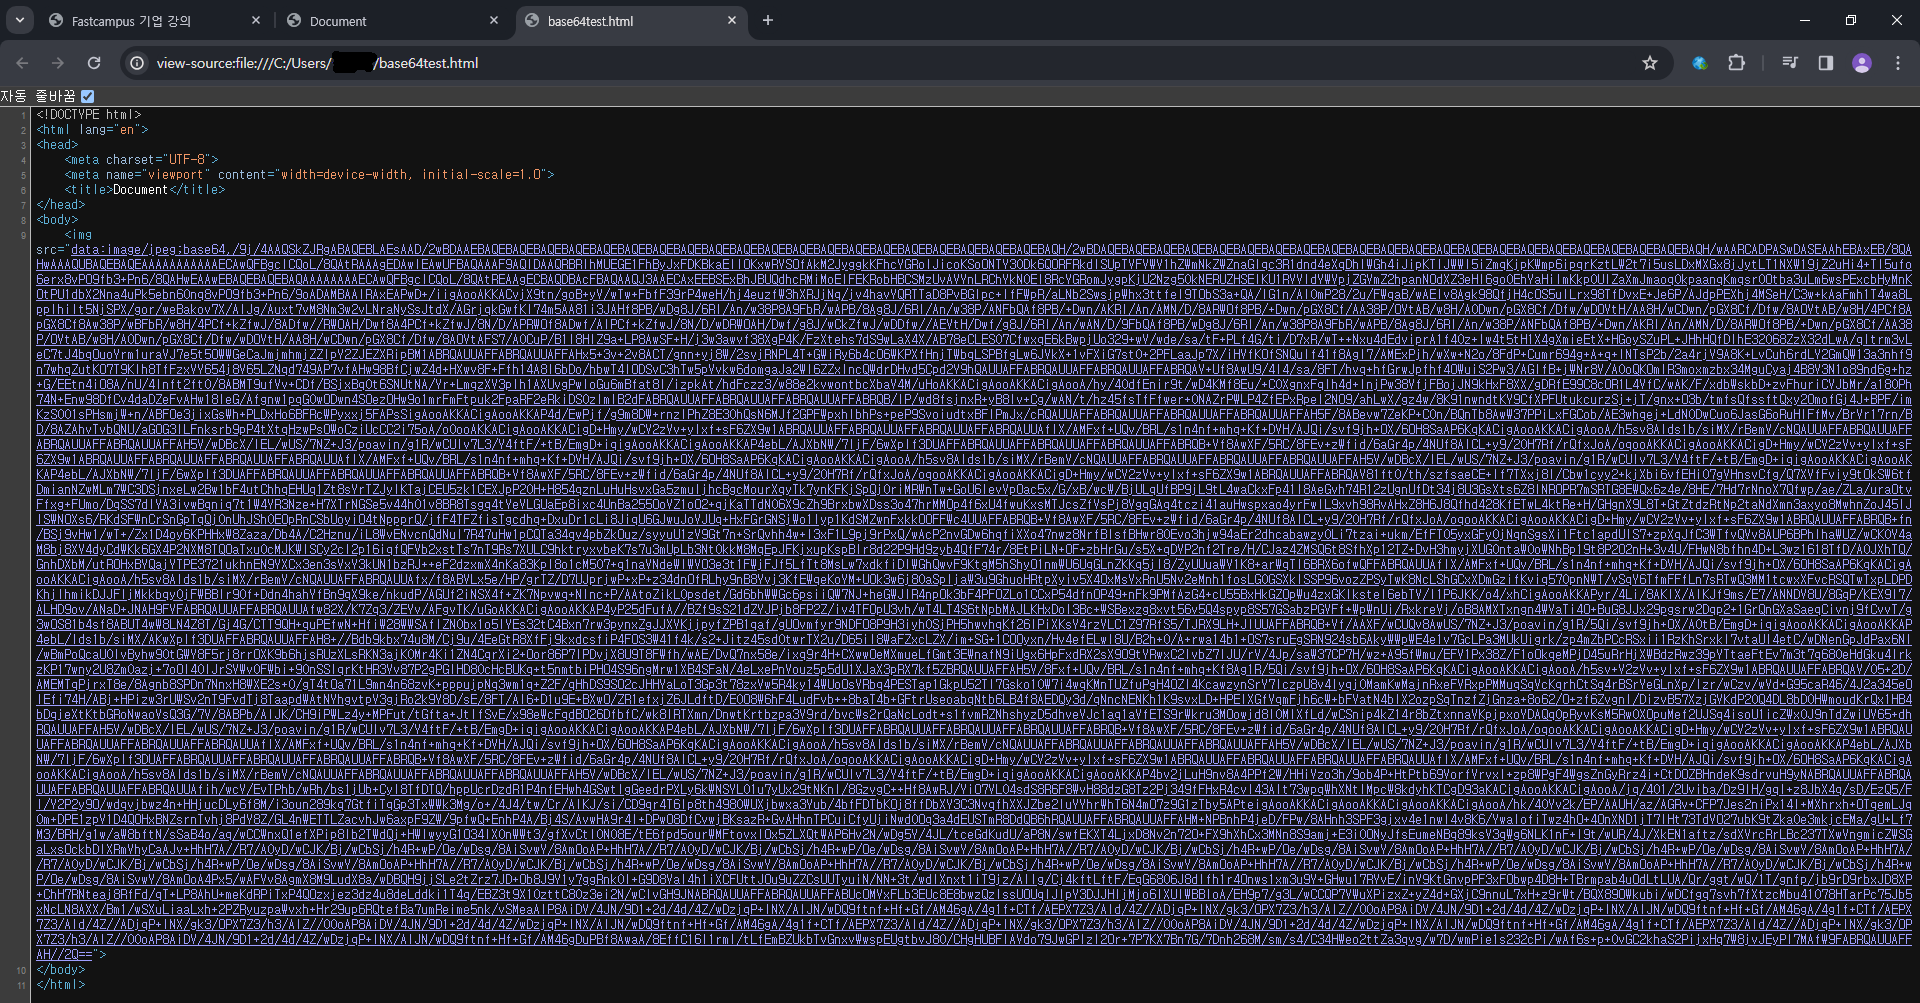Open a new tab with plus button
This screenshot has width=1920, height=1003.
coord(768,20)
